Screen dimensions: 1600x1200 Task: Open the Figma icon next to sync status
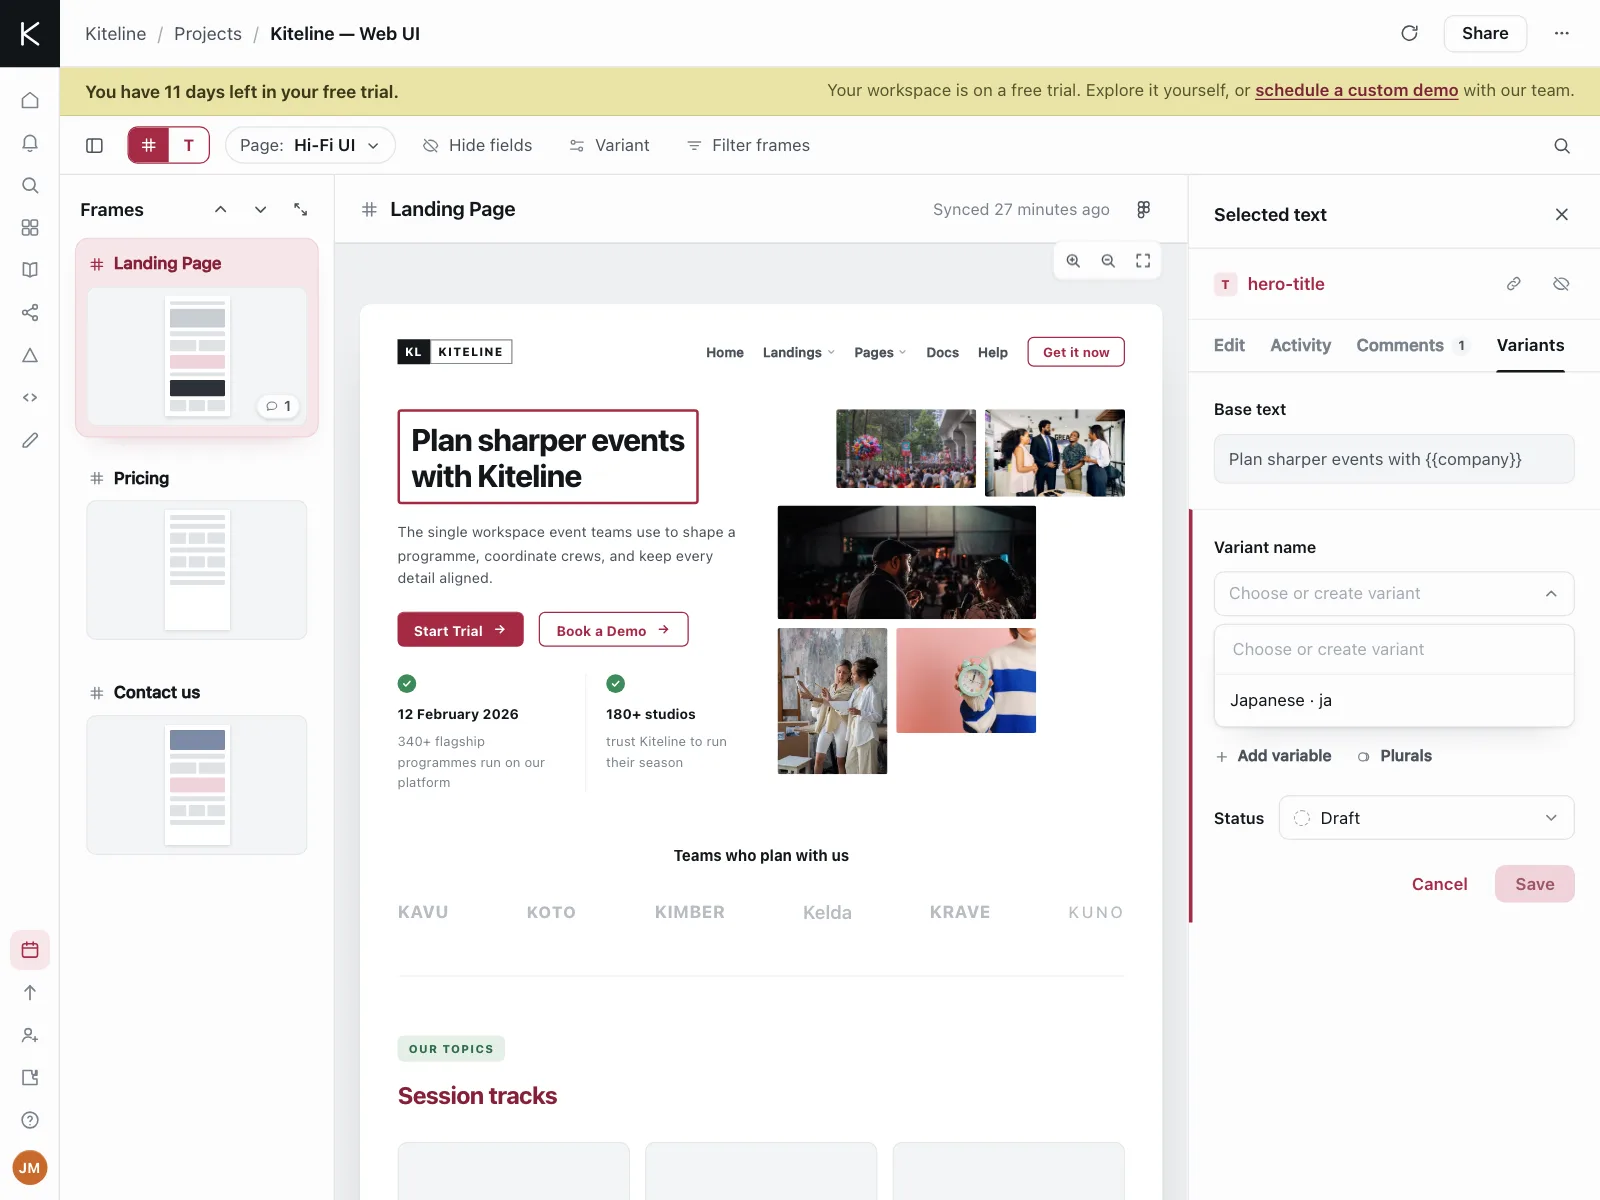click(1143, 209)
